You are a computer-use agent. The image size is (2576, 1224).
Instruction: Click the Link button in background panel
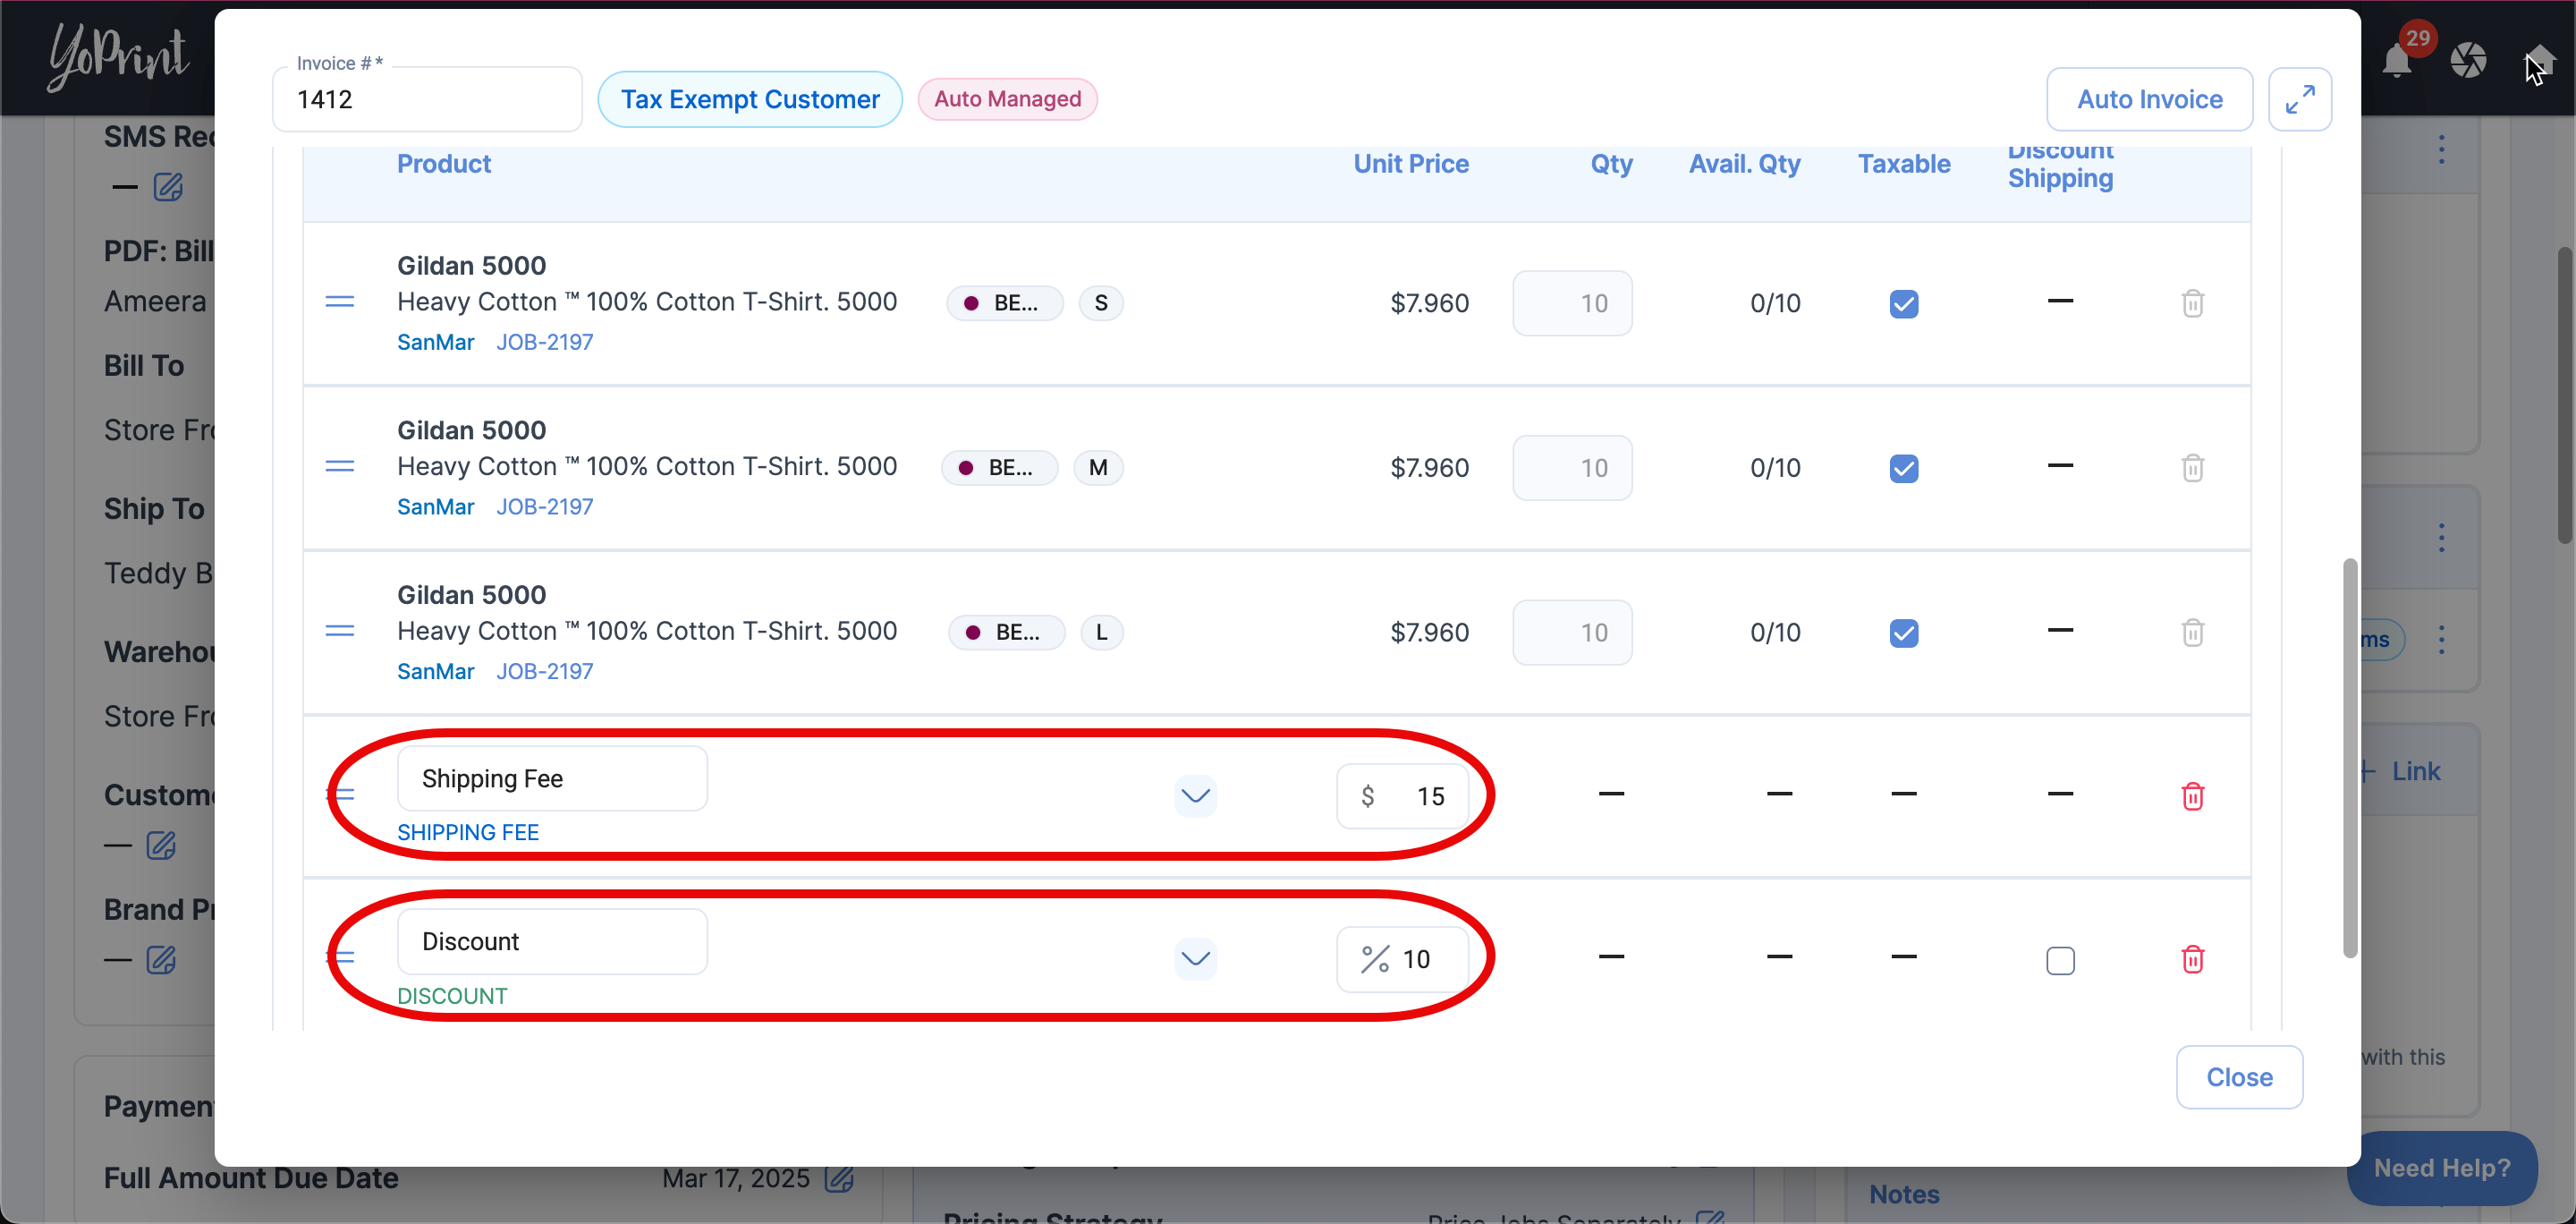click(x=2401, y=771)
